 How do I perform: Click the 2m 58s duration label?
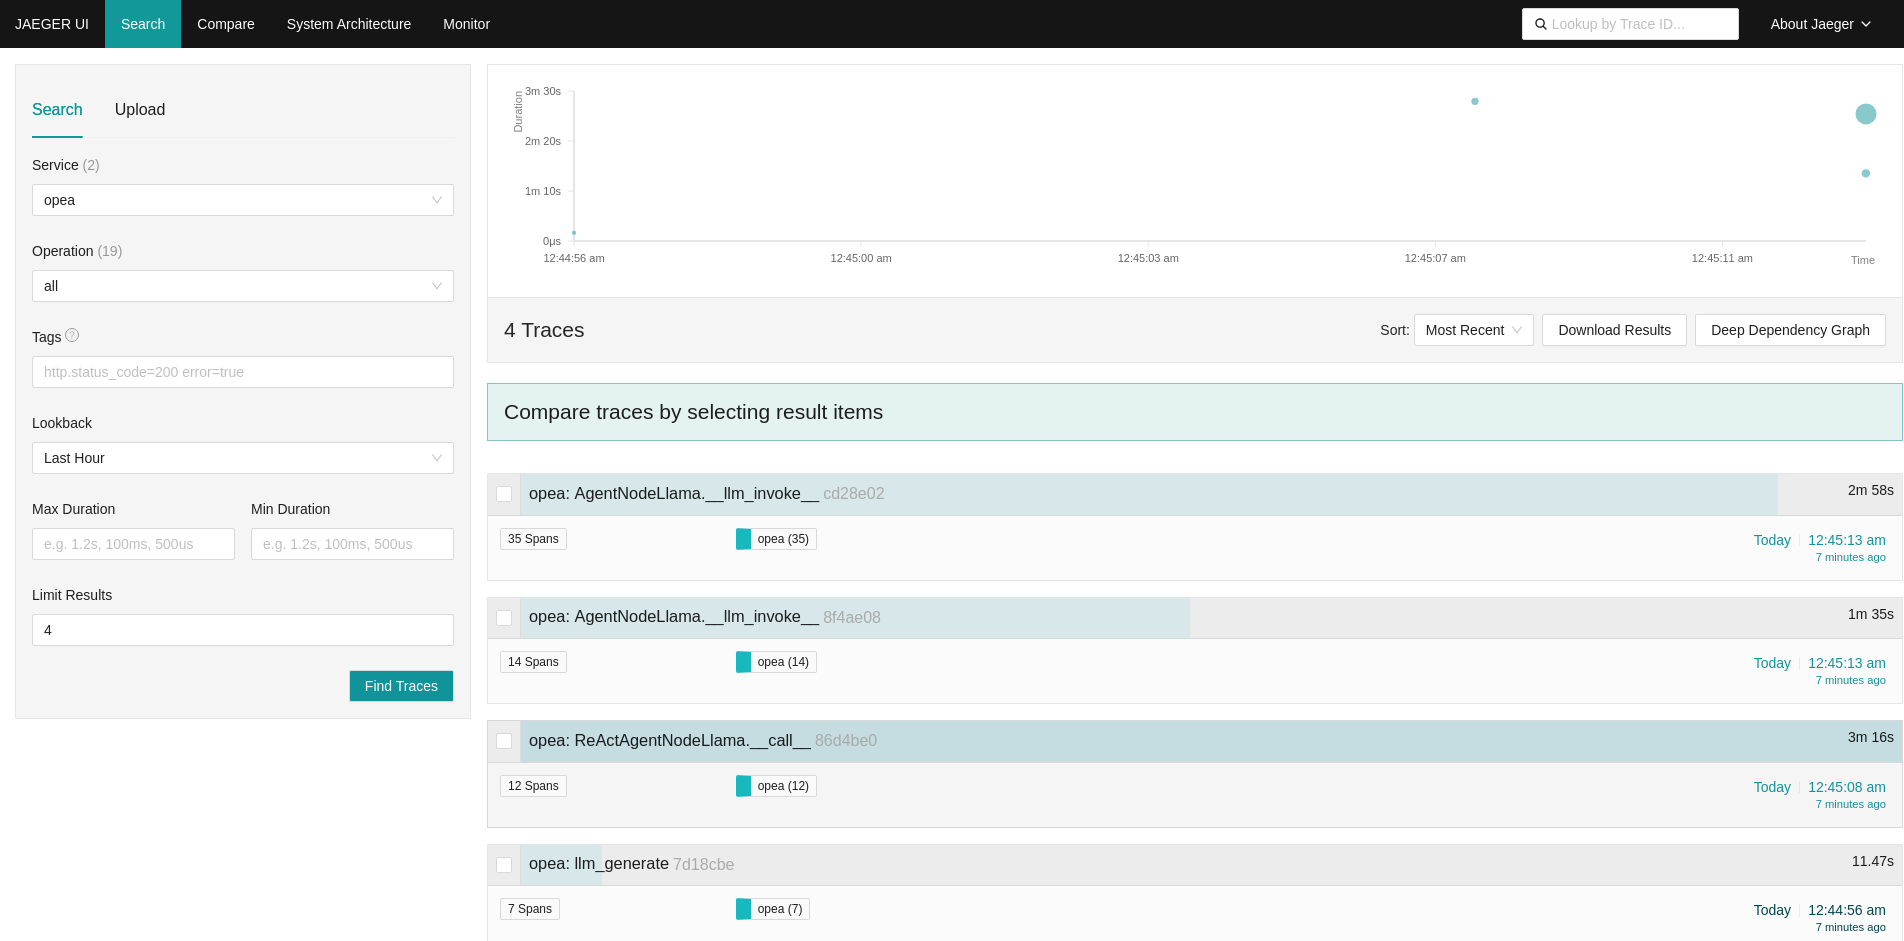pos(1870,490)
